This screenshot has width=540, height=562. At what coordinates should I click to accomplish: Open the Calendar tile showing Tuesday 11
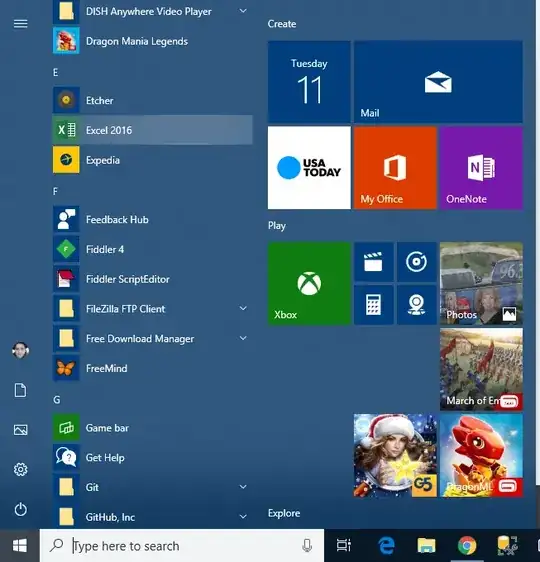[309, 82]
